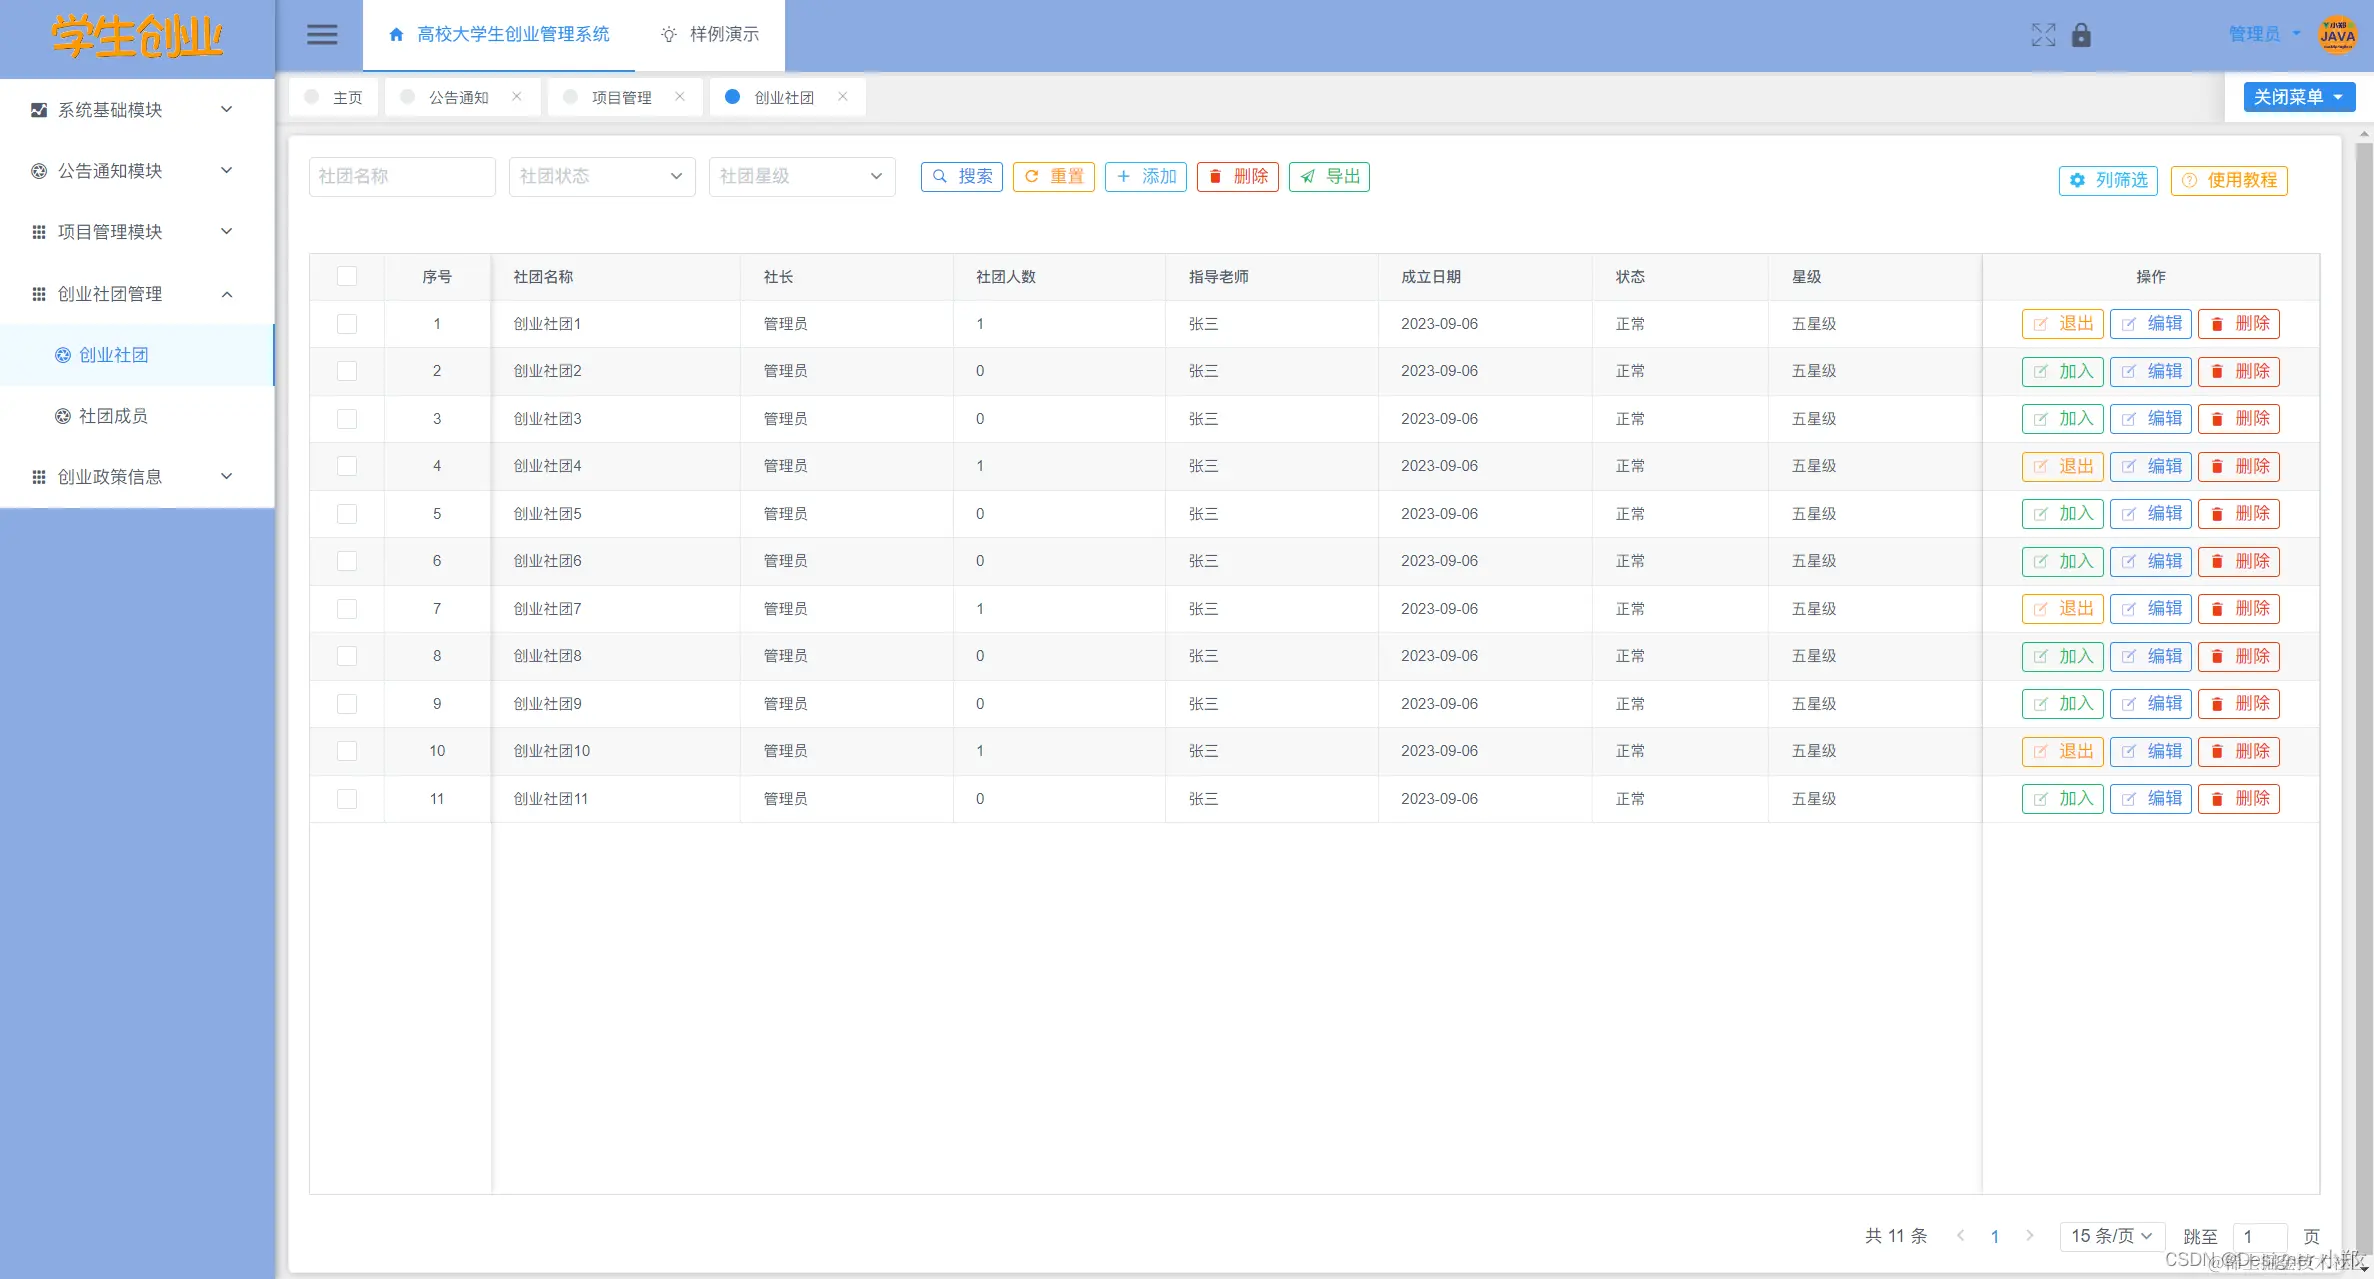The height and width of the screenshot is (1279, 2374).
Task: Click 加入 for 创业社团2
Action: 2062,371
